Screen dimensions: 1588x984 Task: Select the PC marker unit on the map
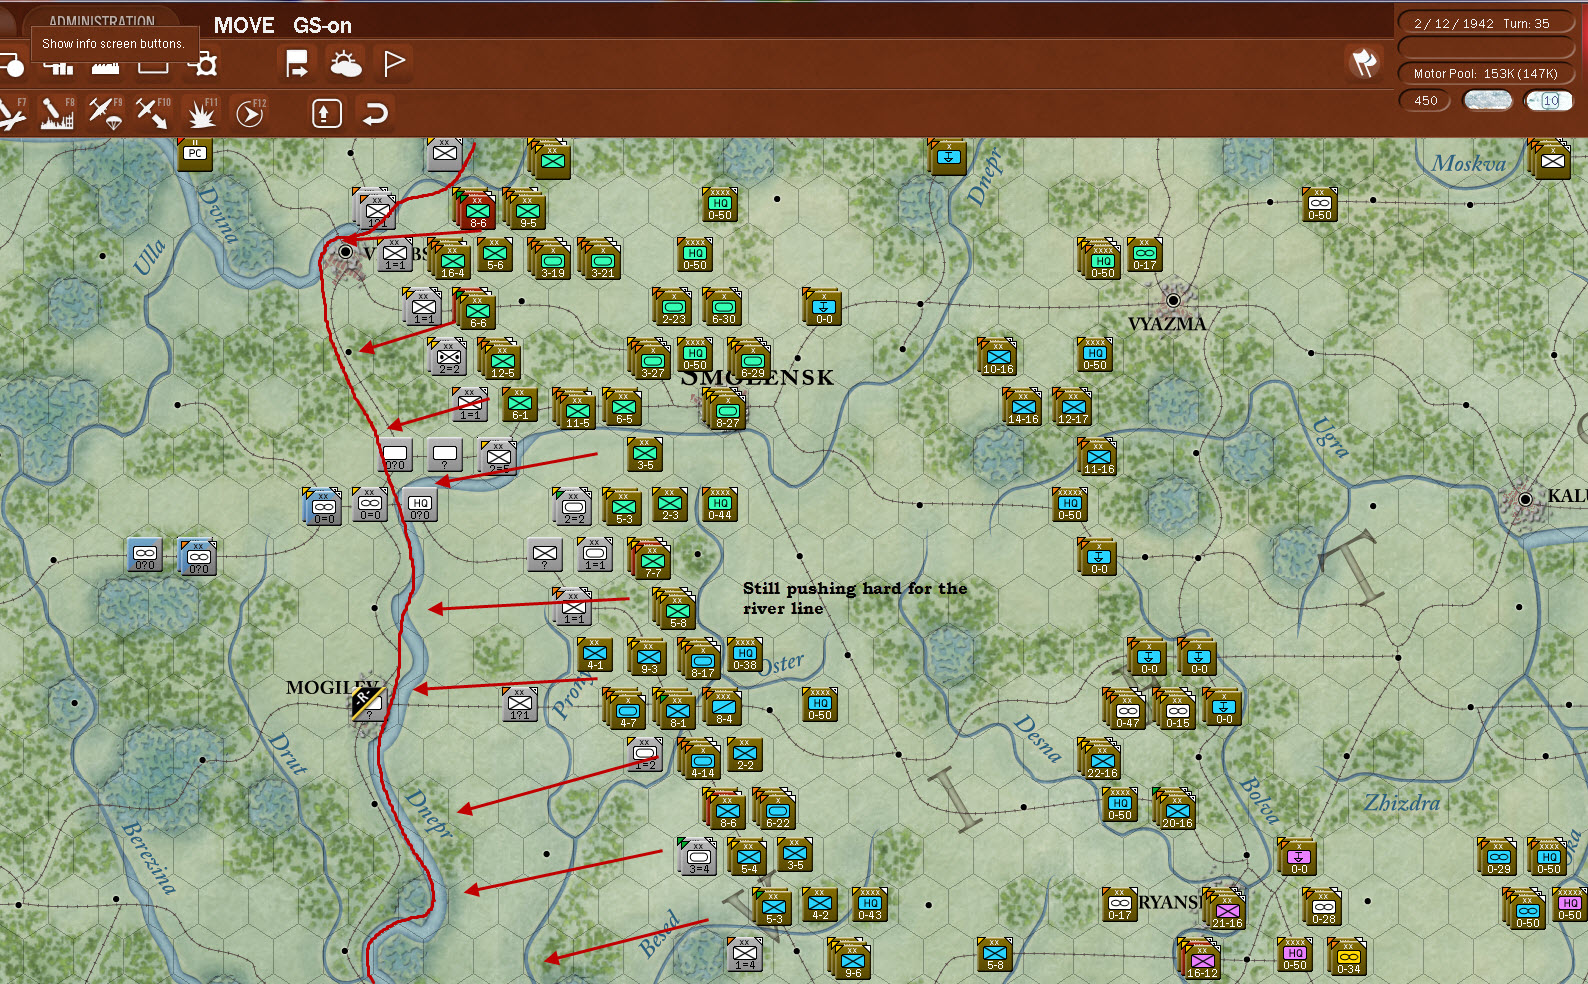pyautogui.click(x=195, y=153)
